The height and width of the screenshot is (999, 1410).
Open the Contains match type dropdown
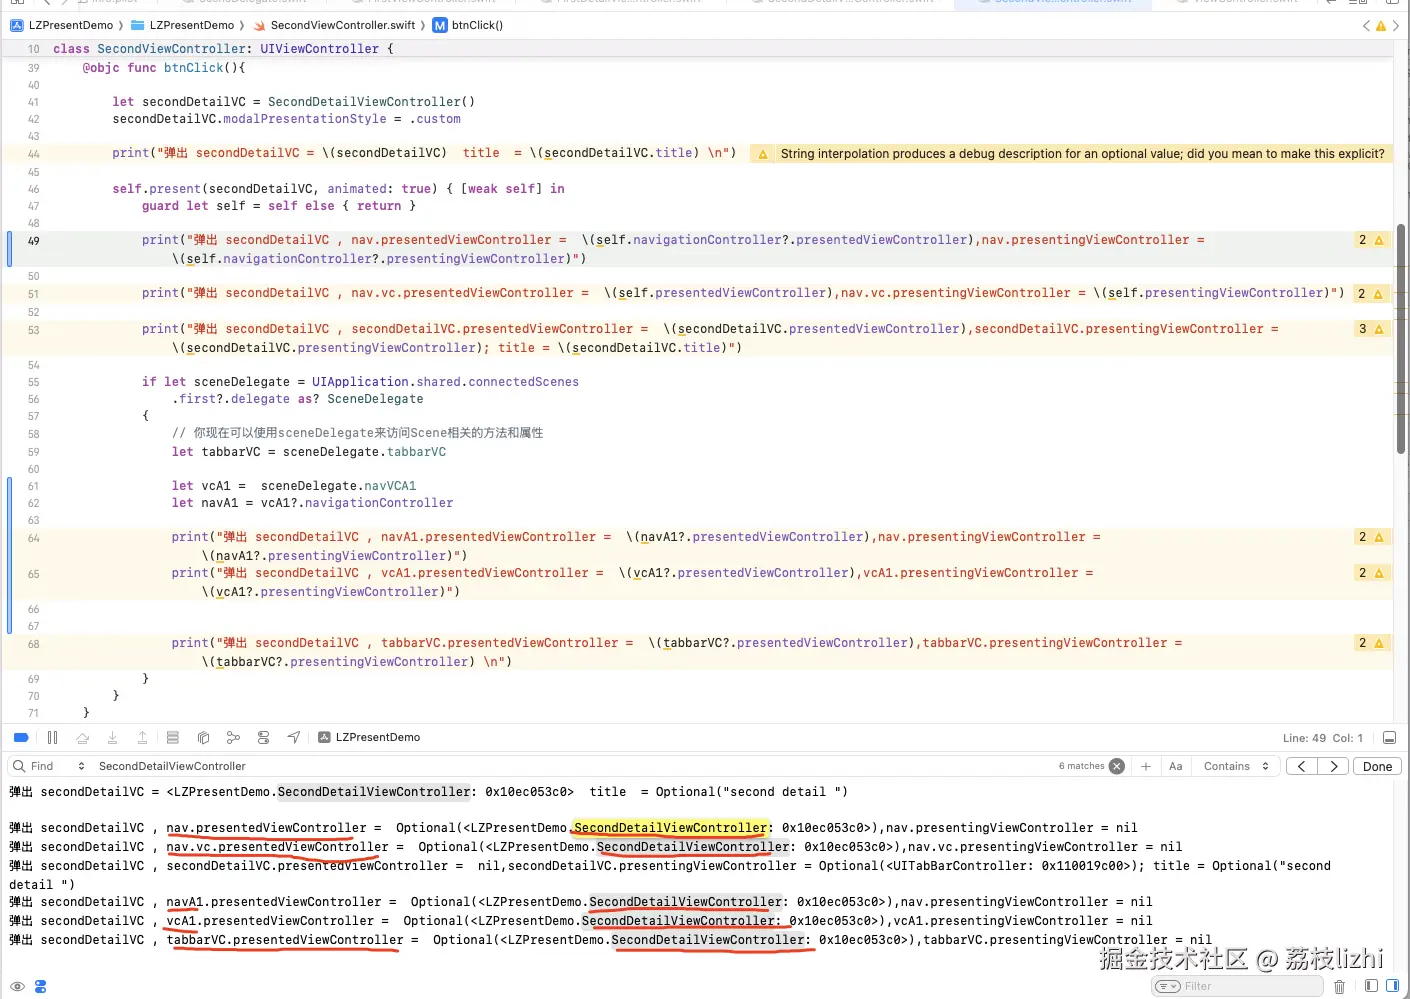(x=1236, y=766)
